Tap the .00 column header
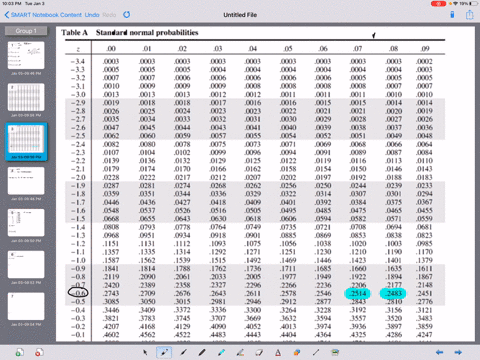Image resolution: width=480 pixels, height=360 pixels. tap(111, 49)
